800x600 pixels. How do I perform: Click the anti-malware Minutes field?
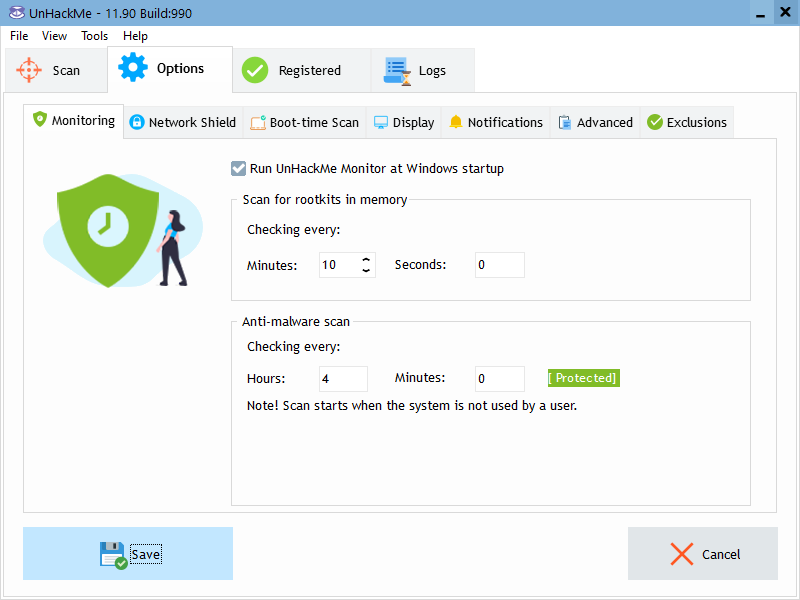click(499, 379)
